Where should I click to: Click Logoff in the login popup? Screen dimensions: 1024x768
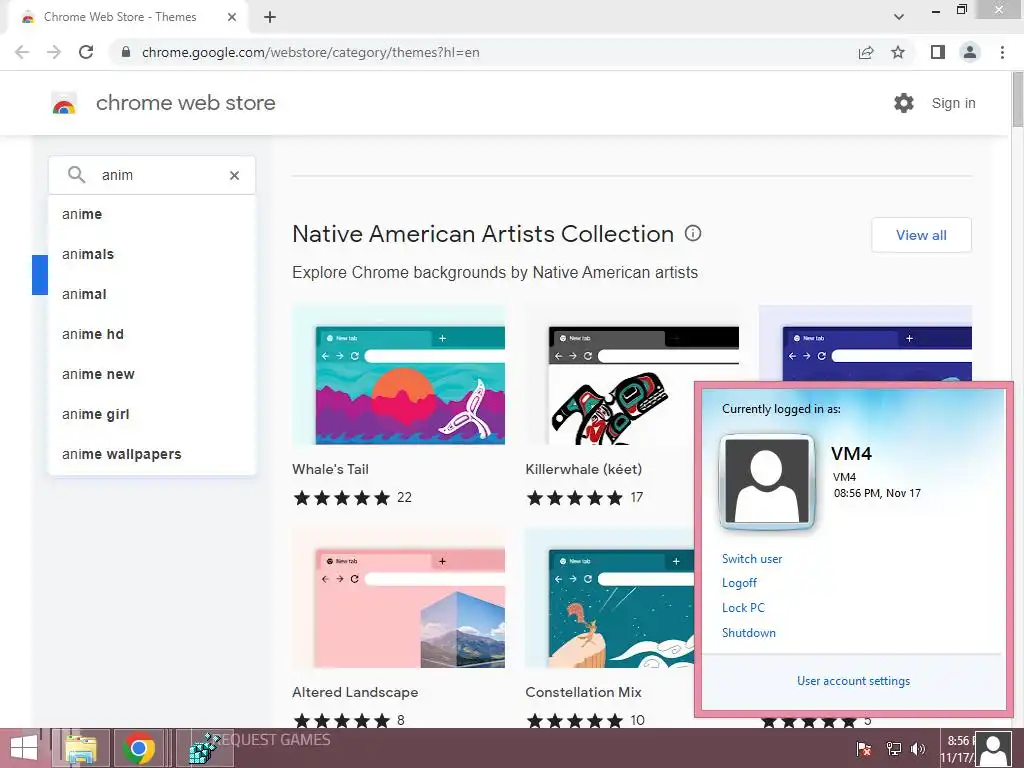[x=739, y=583]
